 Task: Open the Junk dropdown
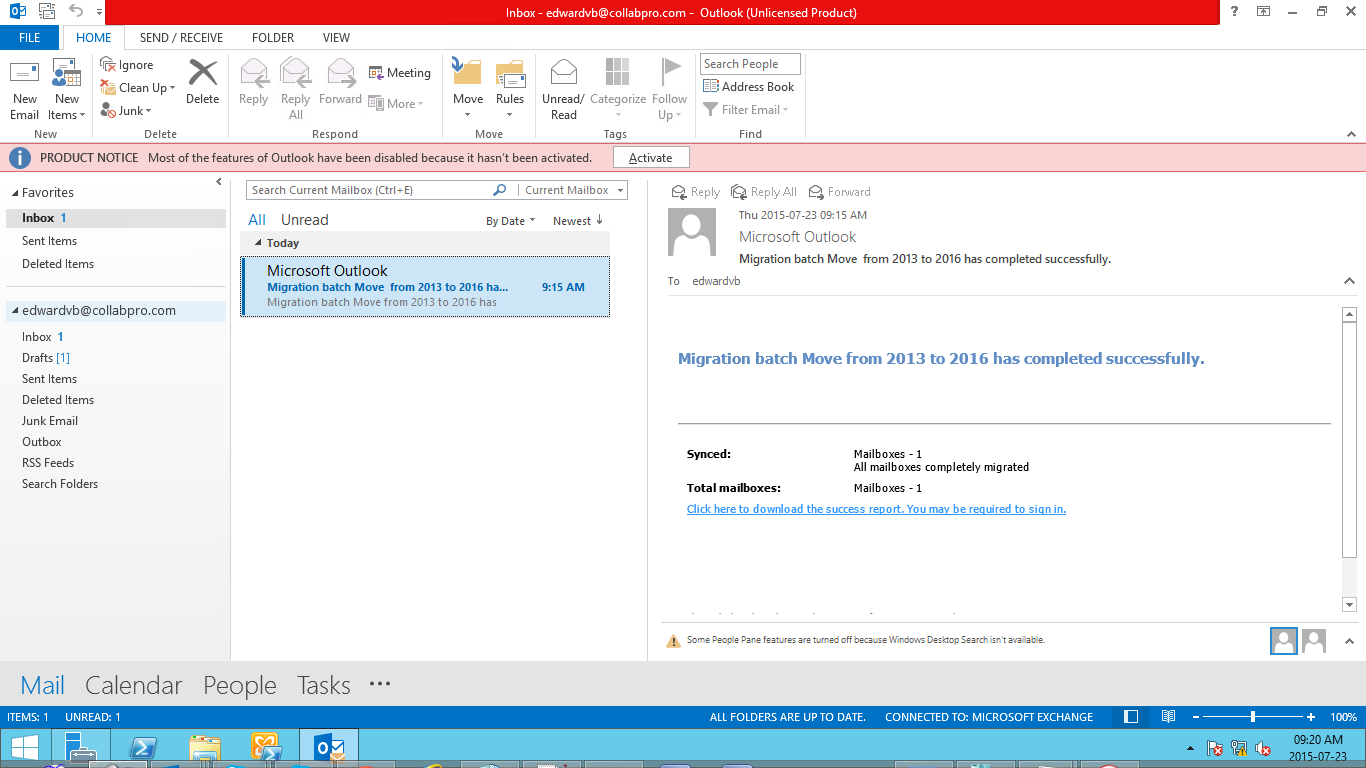click(x=126, y=111)
